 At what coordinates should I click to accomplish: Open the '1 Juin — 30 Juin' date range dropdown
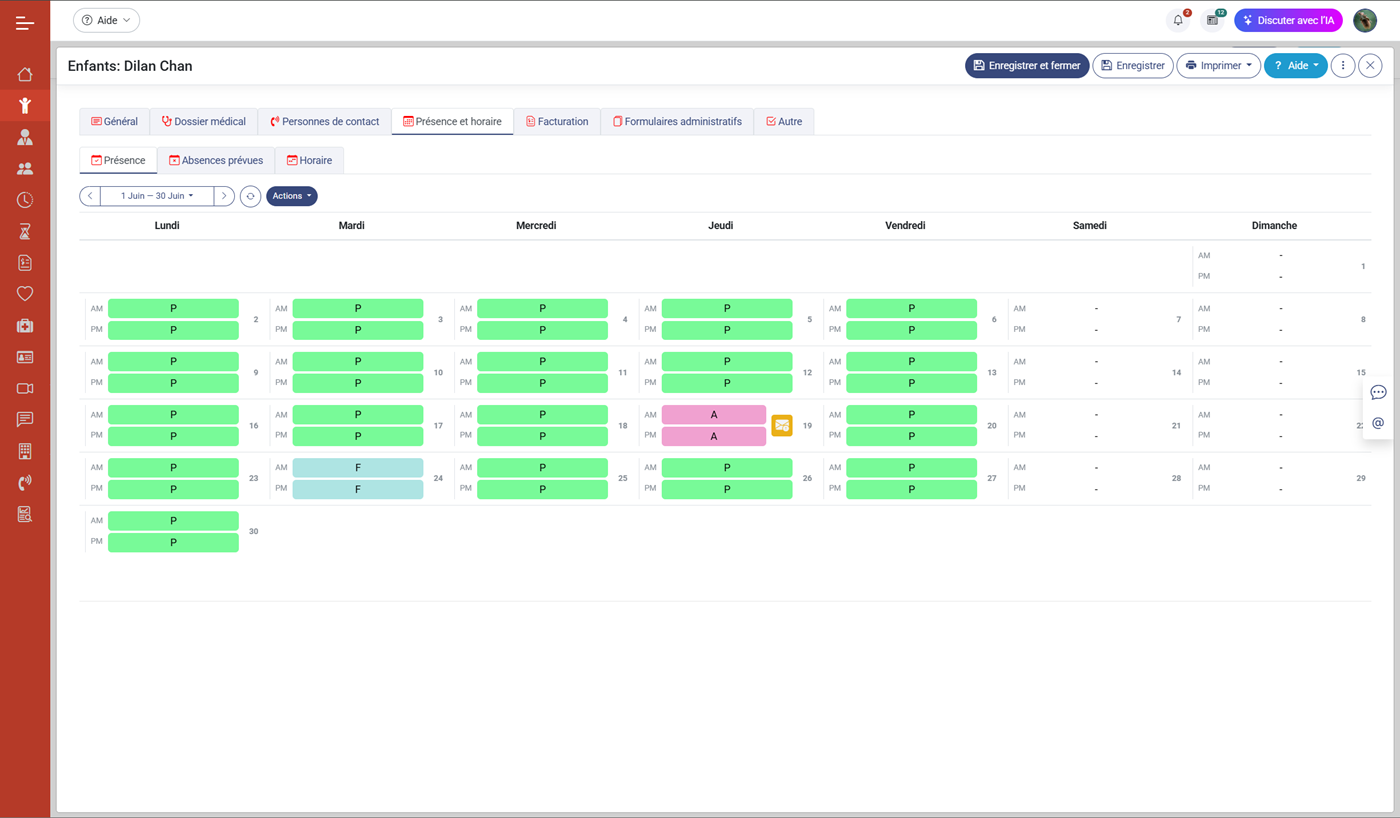(157, 196)
